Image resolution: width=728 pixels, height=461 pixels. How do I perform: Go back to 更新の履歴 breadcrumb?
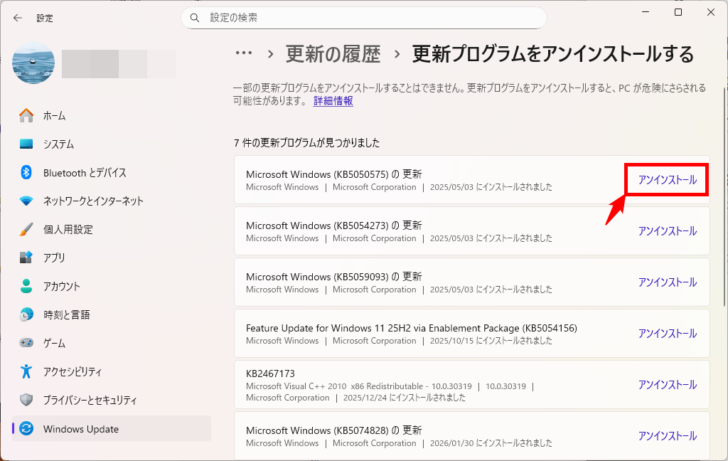click(x=333, y=54)
